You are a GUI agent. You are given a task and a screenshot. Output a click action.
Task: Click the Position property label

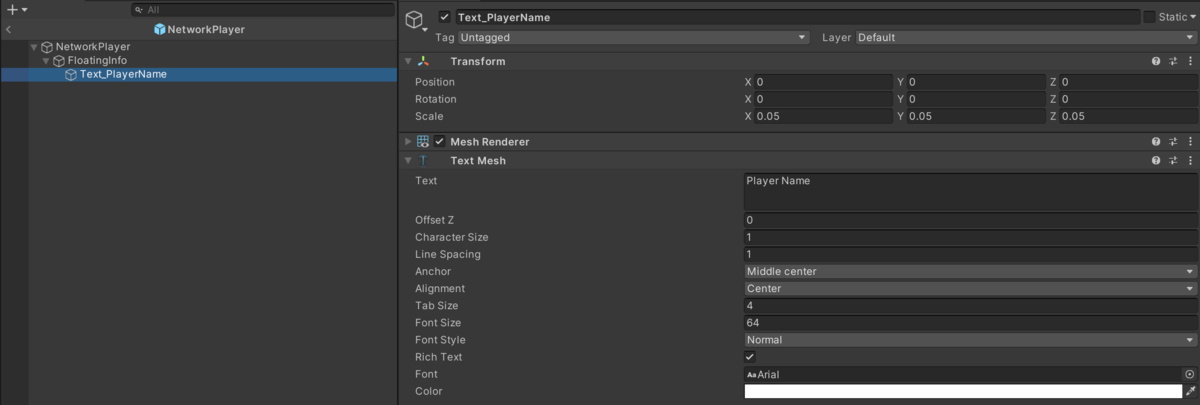(x=434, y=82)
